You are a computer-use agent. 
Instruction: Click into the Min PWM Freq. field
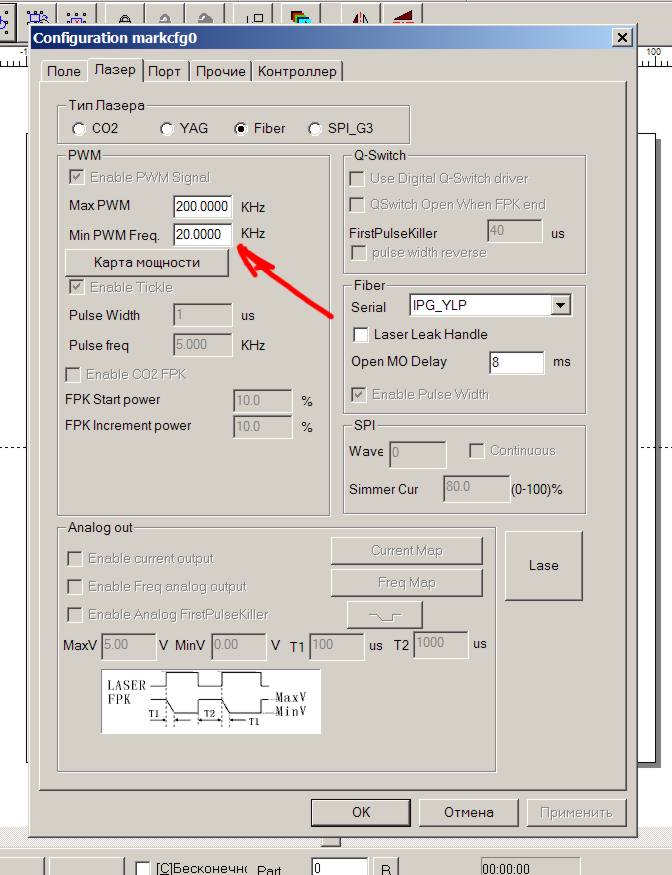pos(202,234)
